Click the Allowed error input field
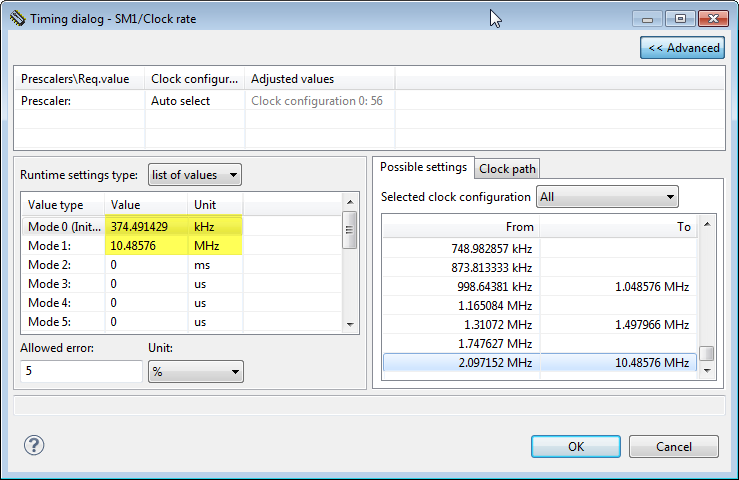 click(81, 372)
